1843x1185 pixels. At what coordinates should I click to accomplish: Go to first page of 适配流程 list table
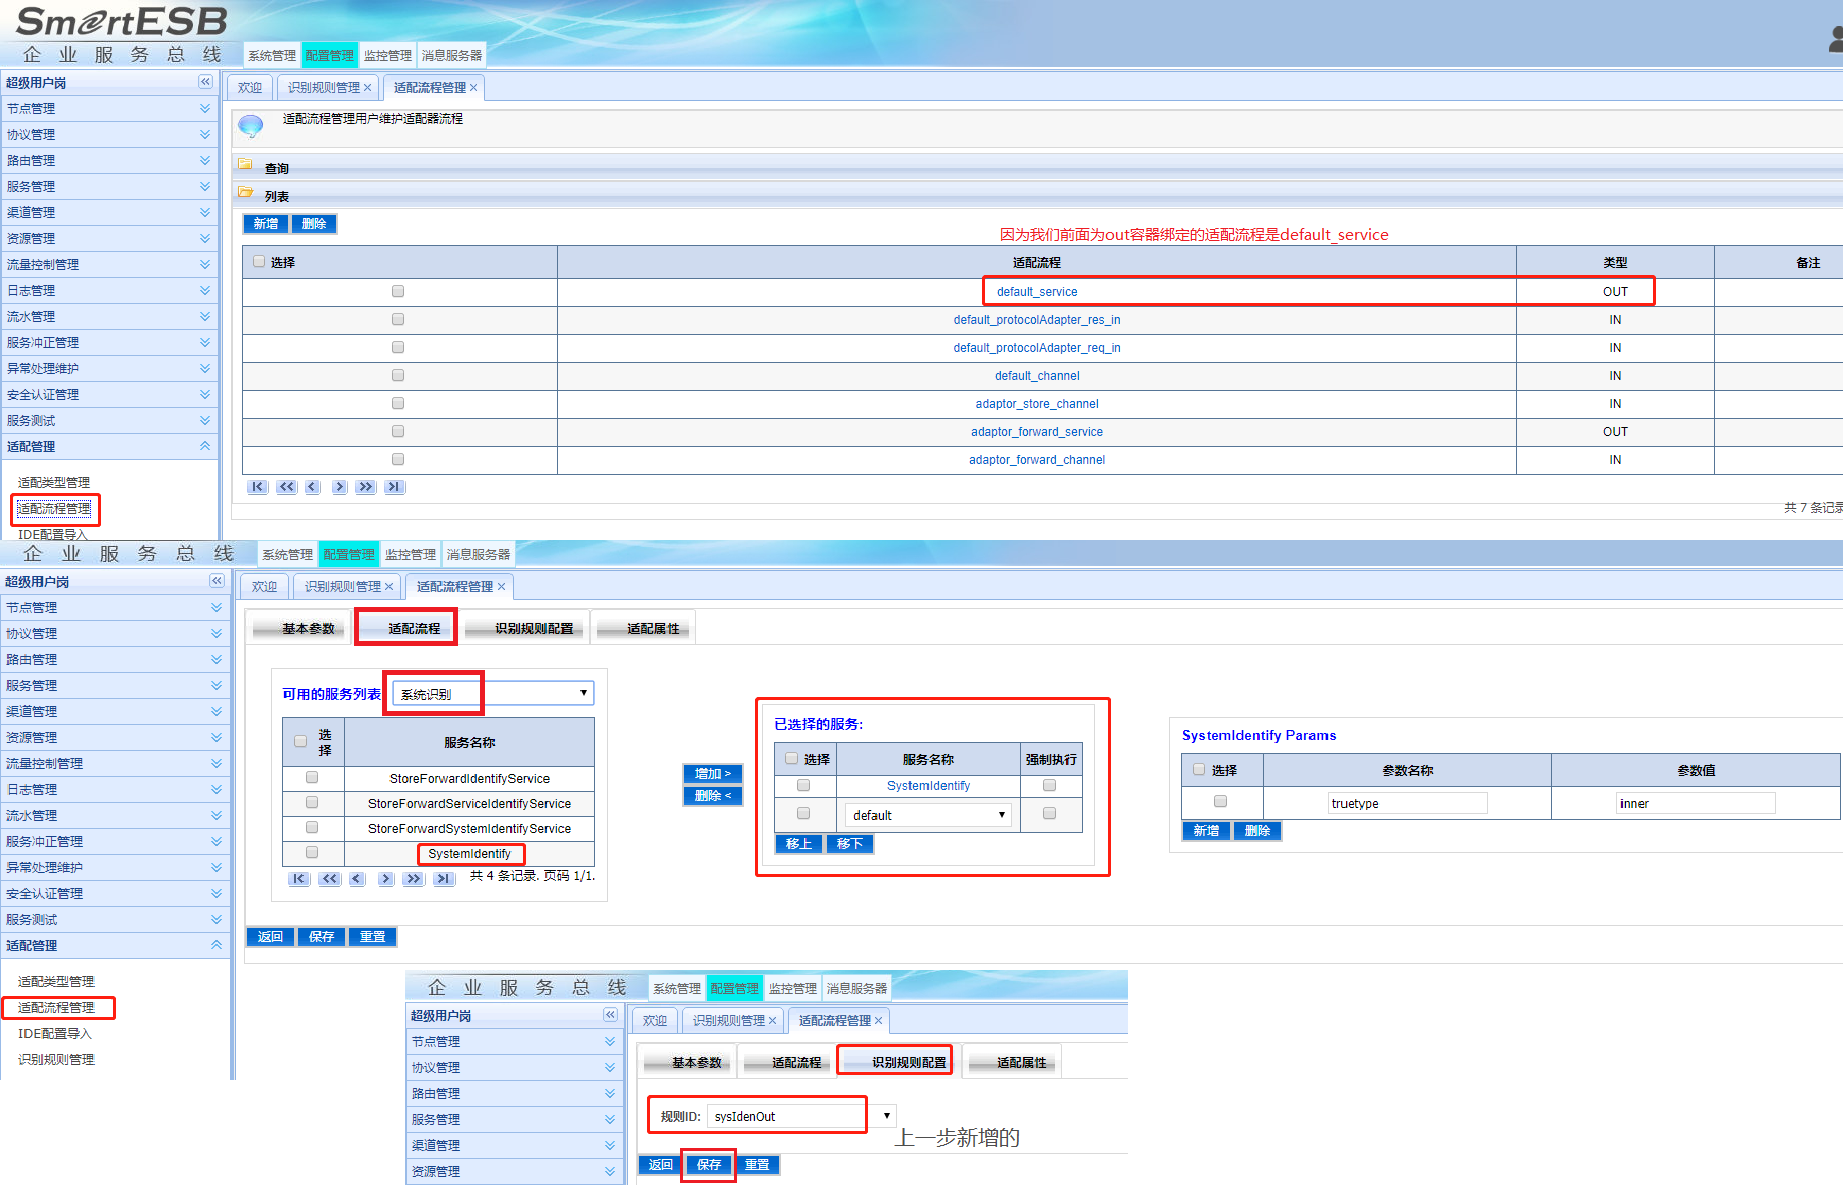pyautogui.click(x=258, y=487)
